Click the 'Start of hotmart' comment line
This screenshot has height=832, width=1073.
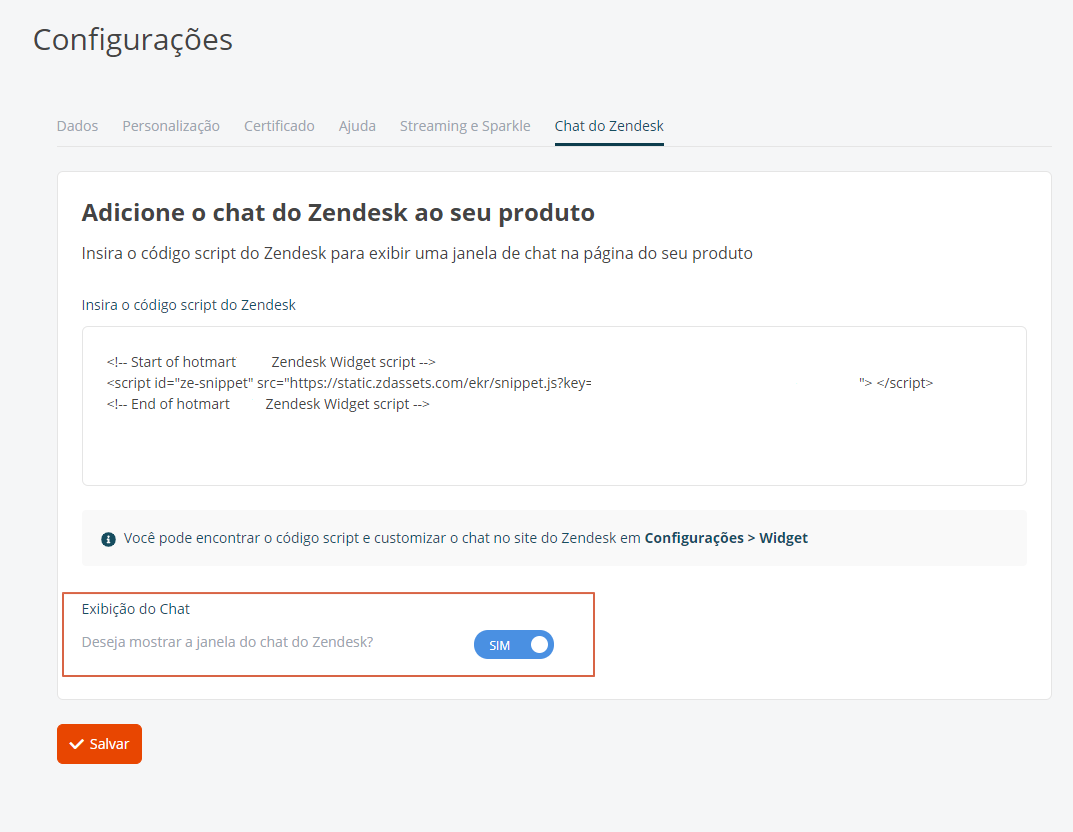[271, 362]
